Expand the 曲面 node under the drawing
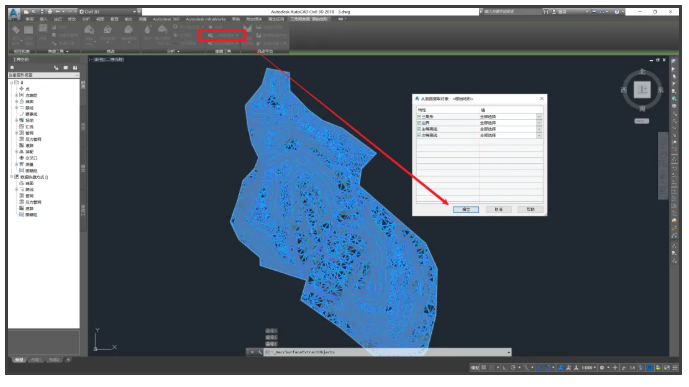This screenshot has width=689, height=387. (x=17, y=101)
